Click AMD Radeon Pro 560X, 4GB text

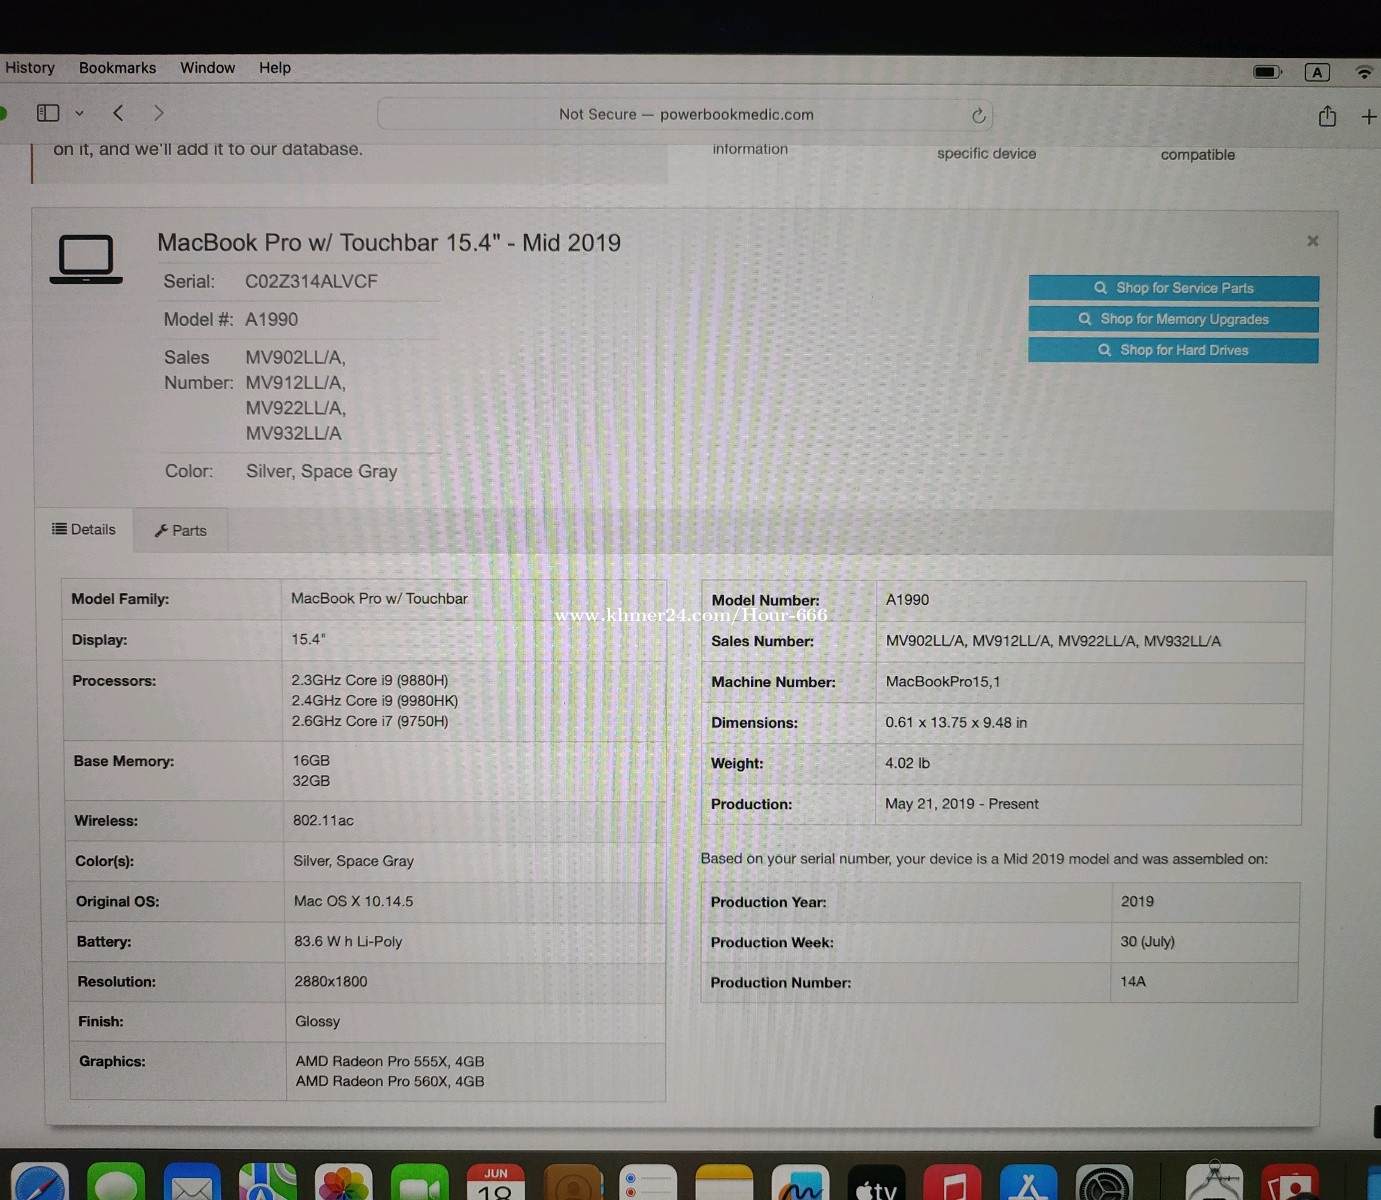(x=390, y=1082)
